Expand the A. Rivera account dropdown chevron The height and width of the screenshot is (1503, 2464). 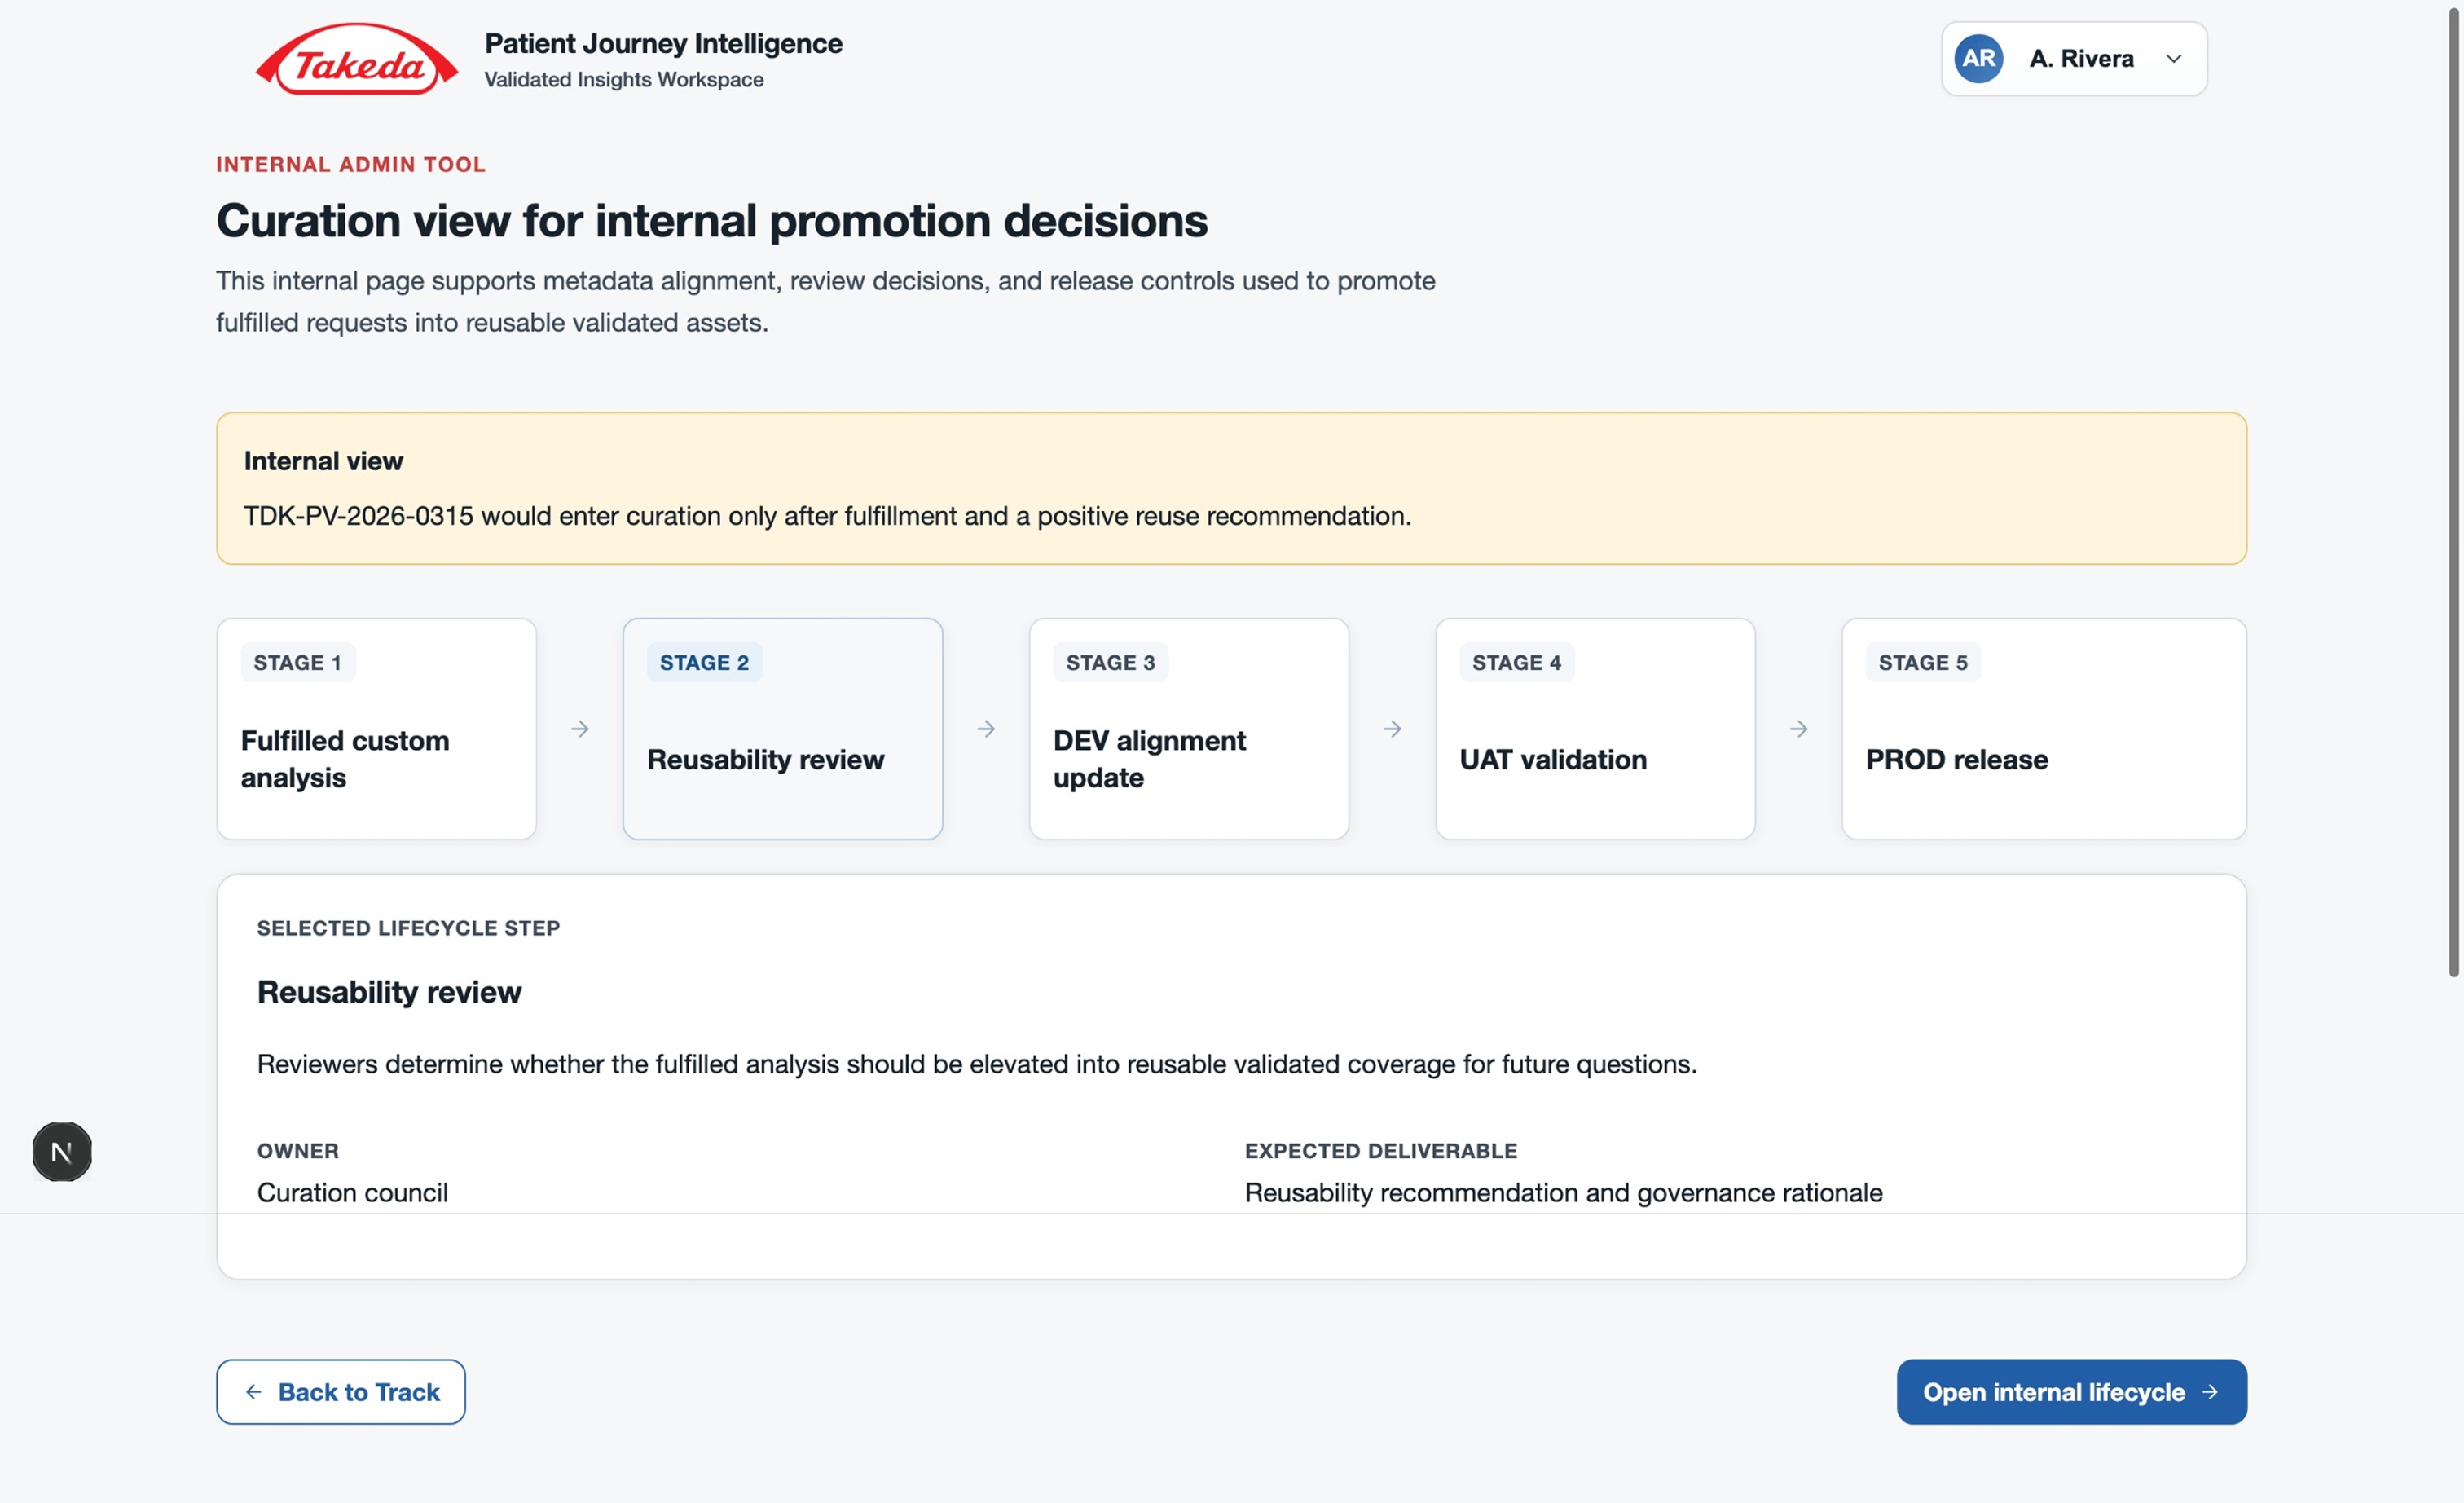(x=2173, y=59)
